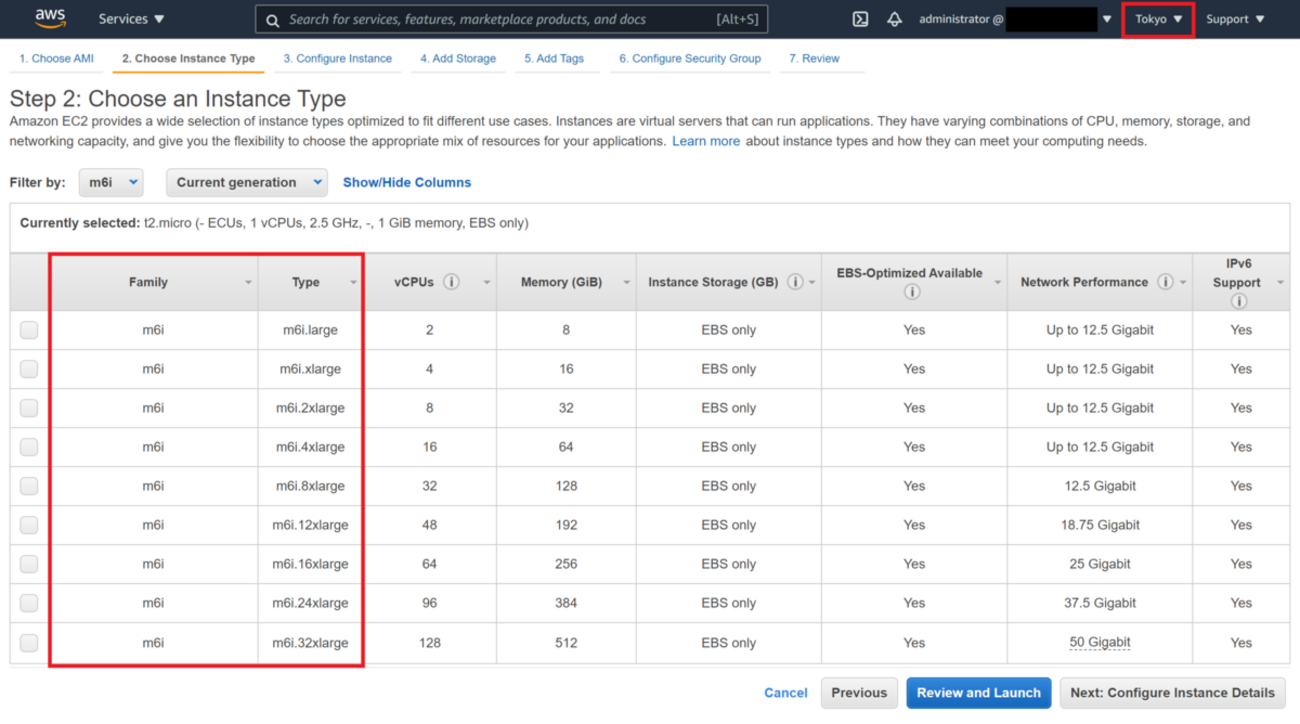Select the m6i.4xlarge instance checkbox

[x=29, y=447]
